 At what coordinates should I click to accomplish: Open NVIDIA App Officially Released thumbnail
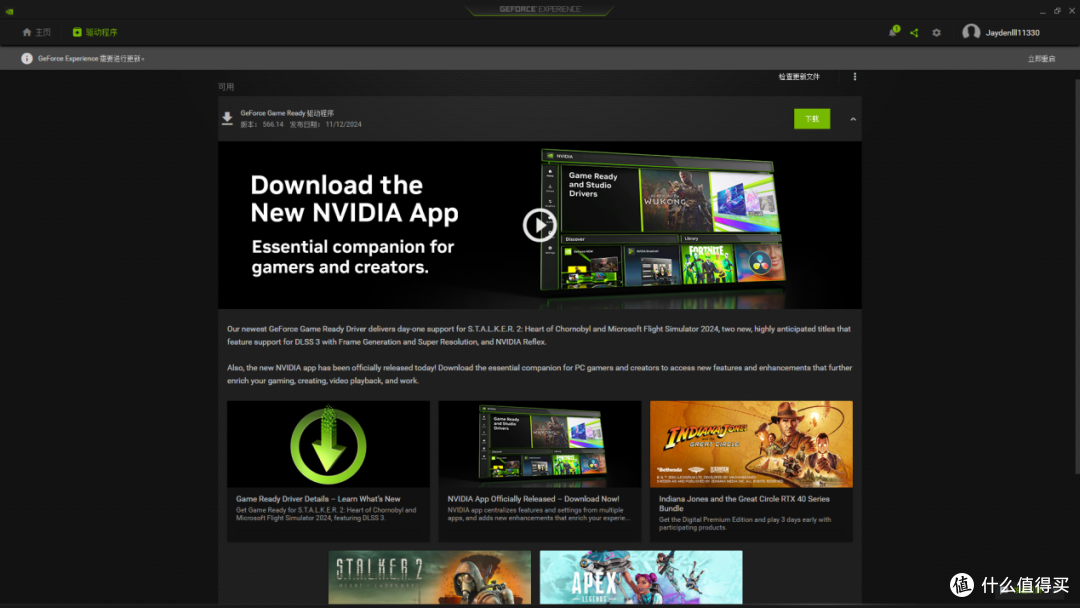tap(539, 444)
